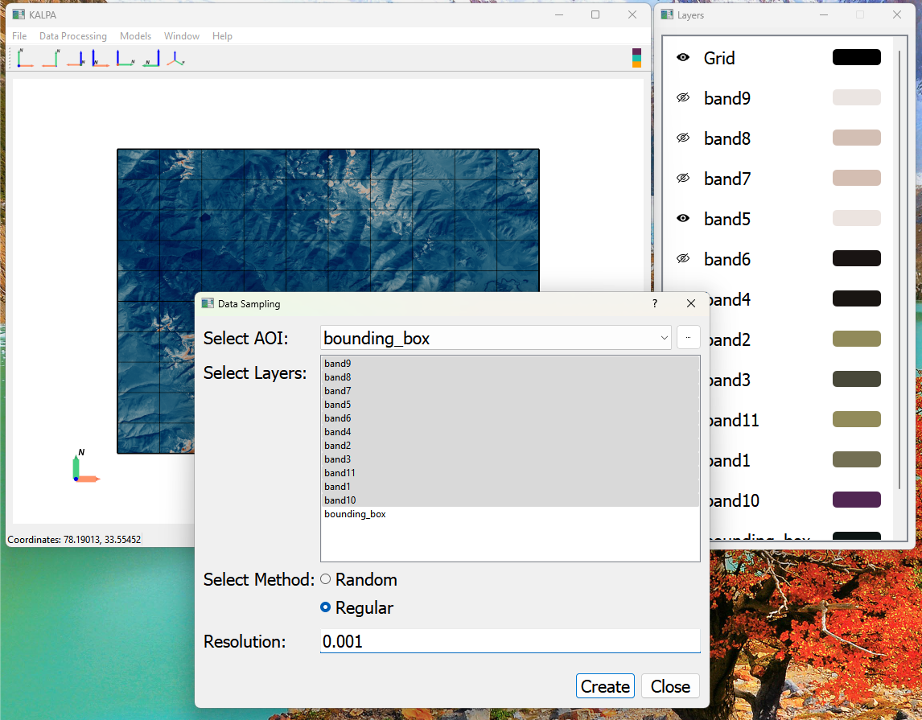Show the band9 layer via eye icon
Screen dimensions: 922x720
click(x=683, y=98)
